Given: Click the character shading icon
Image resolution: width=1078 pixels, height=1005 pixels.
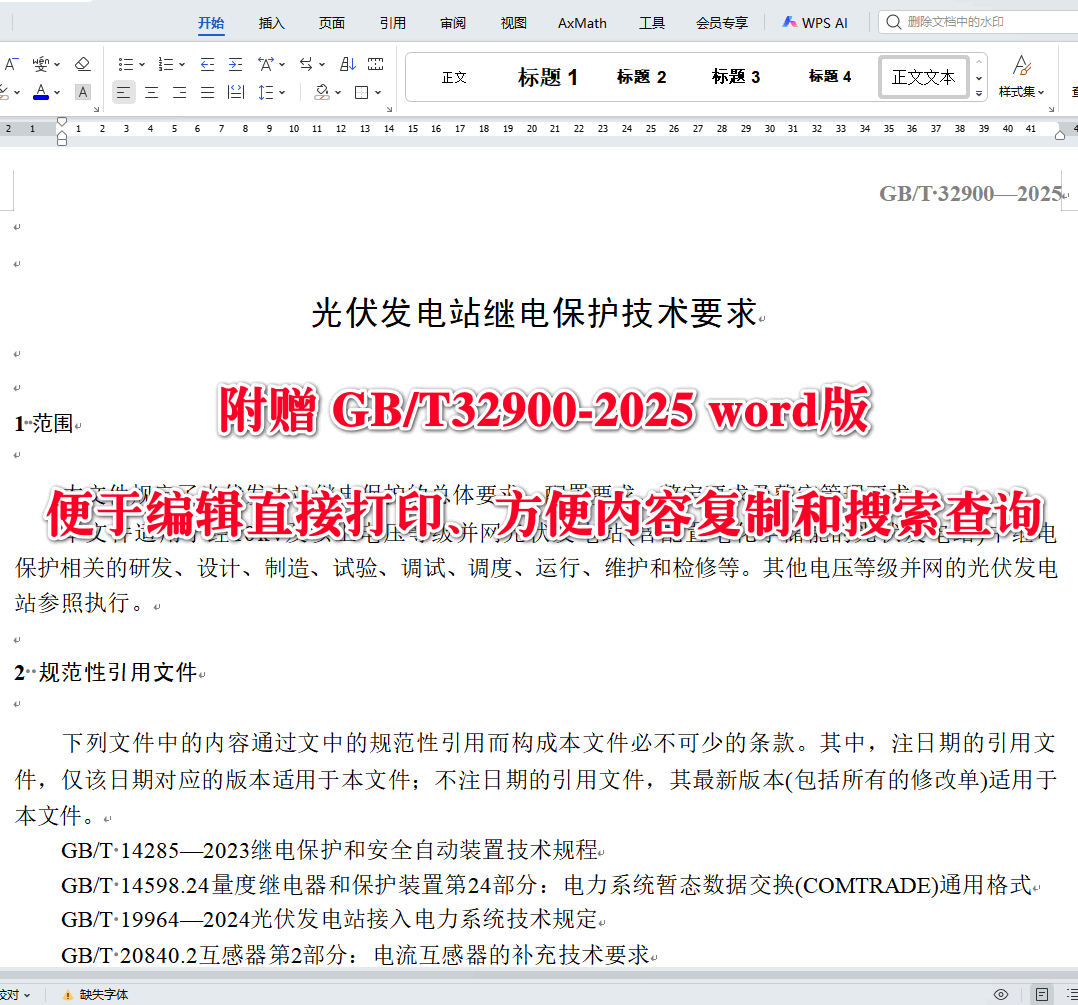Looking at the screenshot, I should point(83,92).
